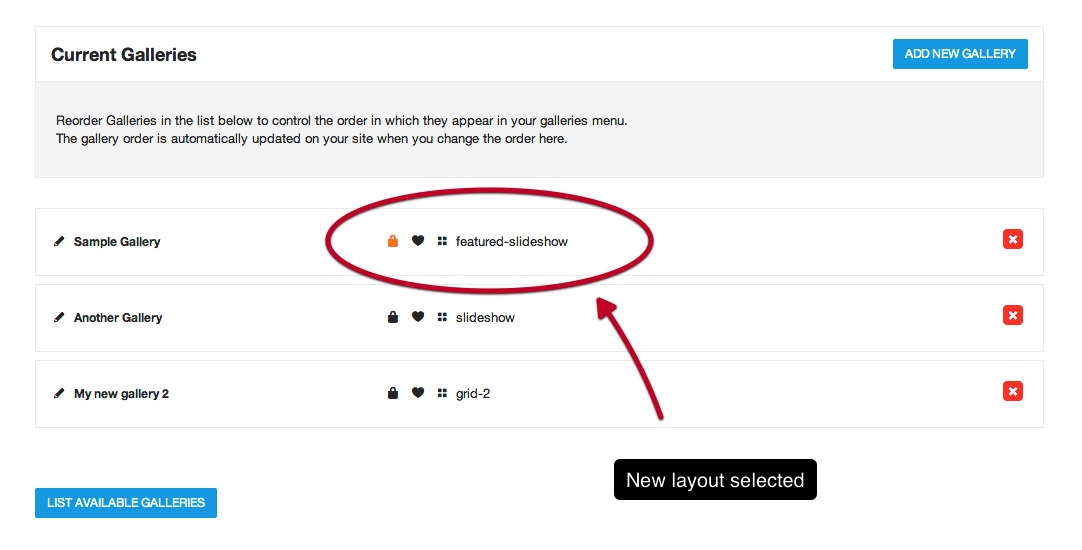Click the heart icon in Another Gallery row
Screen dimensions: 1082x550
tap(418, 317)
